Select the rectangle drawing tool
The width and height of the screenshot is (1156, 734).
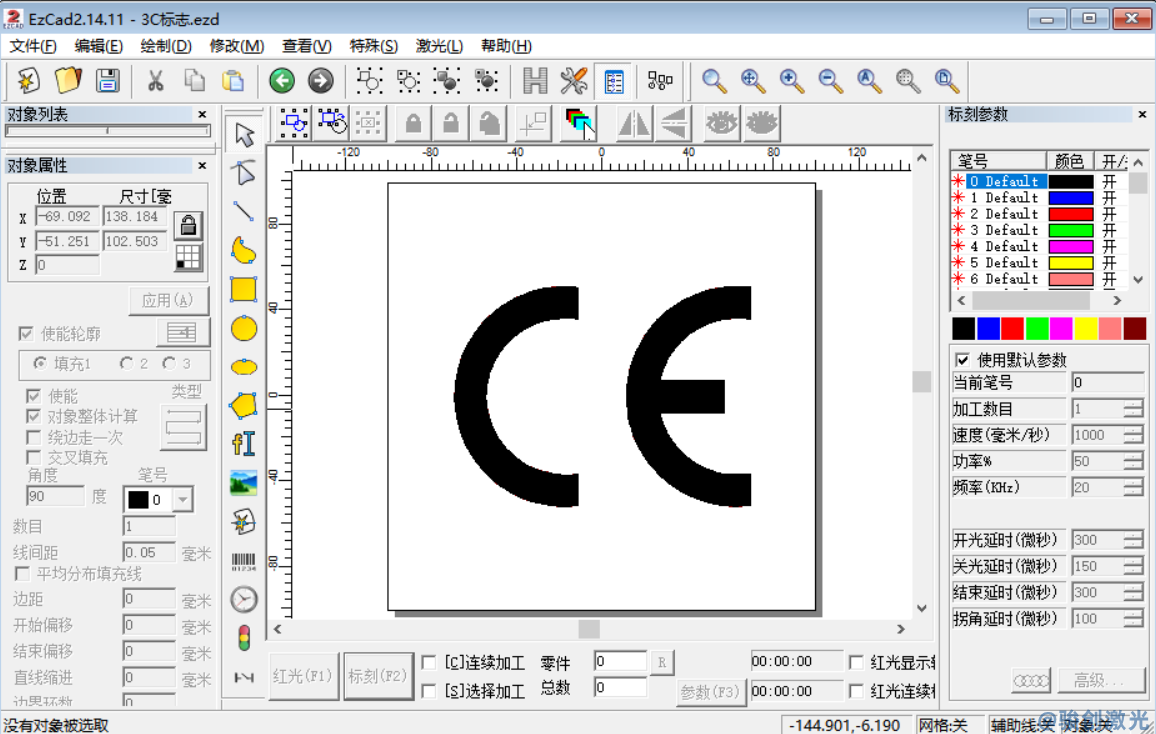pos(244,290)
